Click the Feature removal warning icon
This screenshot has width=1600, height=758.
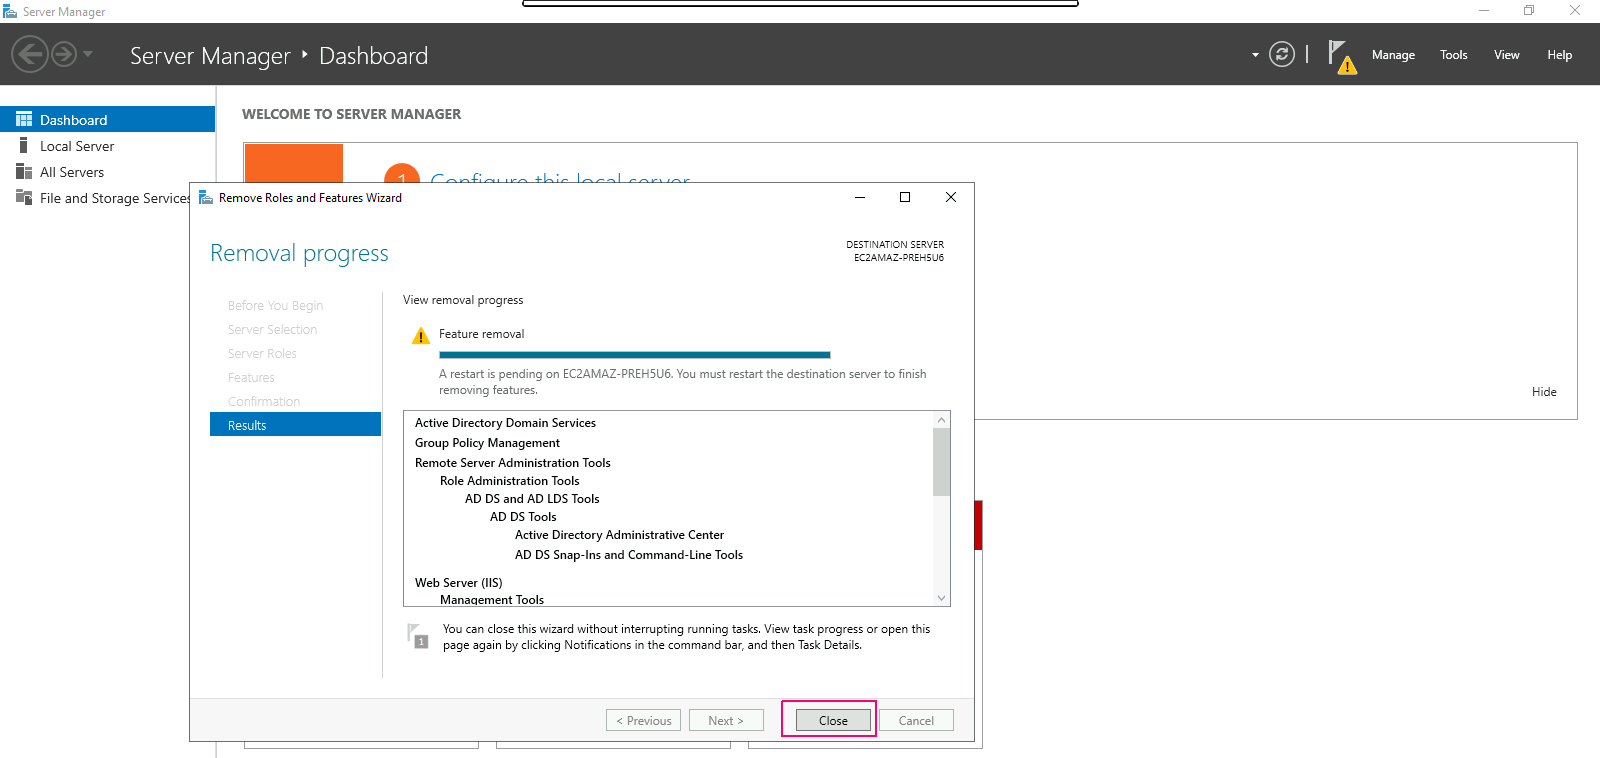pos(421,336)
